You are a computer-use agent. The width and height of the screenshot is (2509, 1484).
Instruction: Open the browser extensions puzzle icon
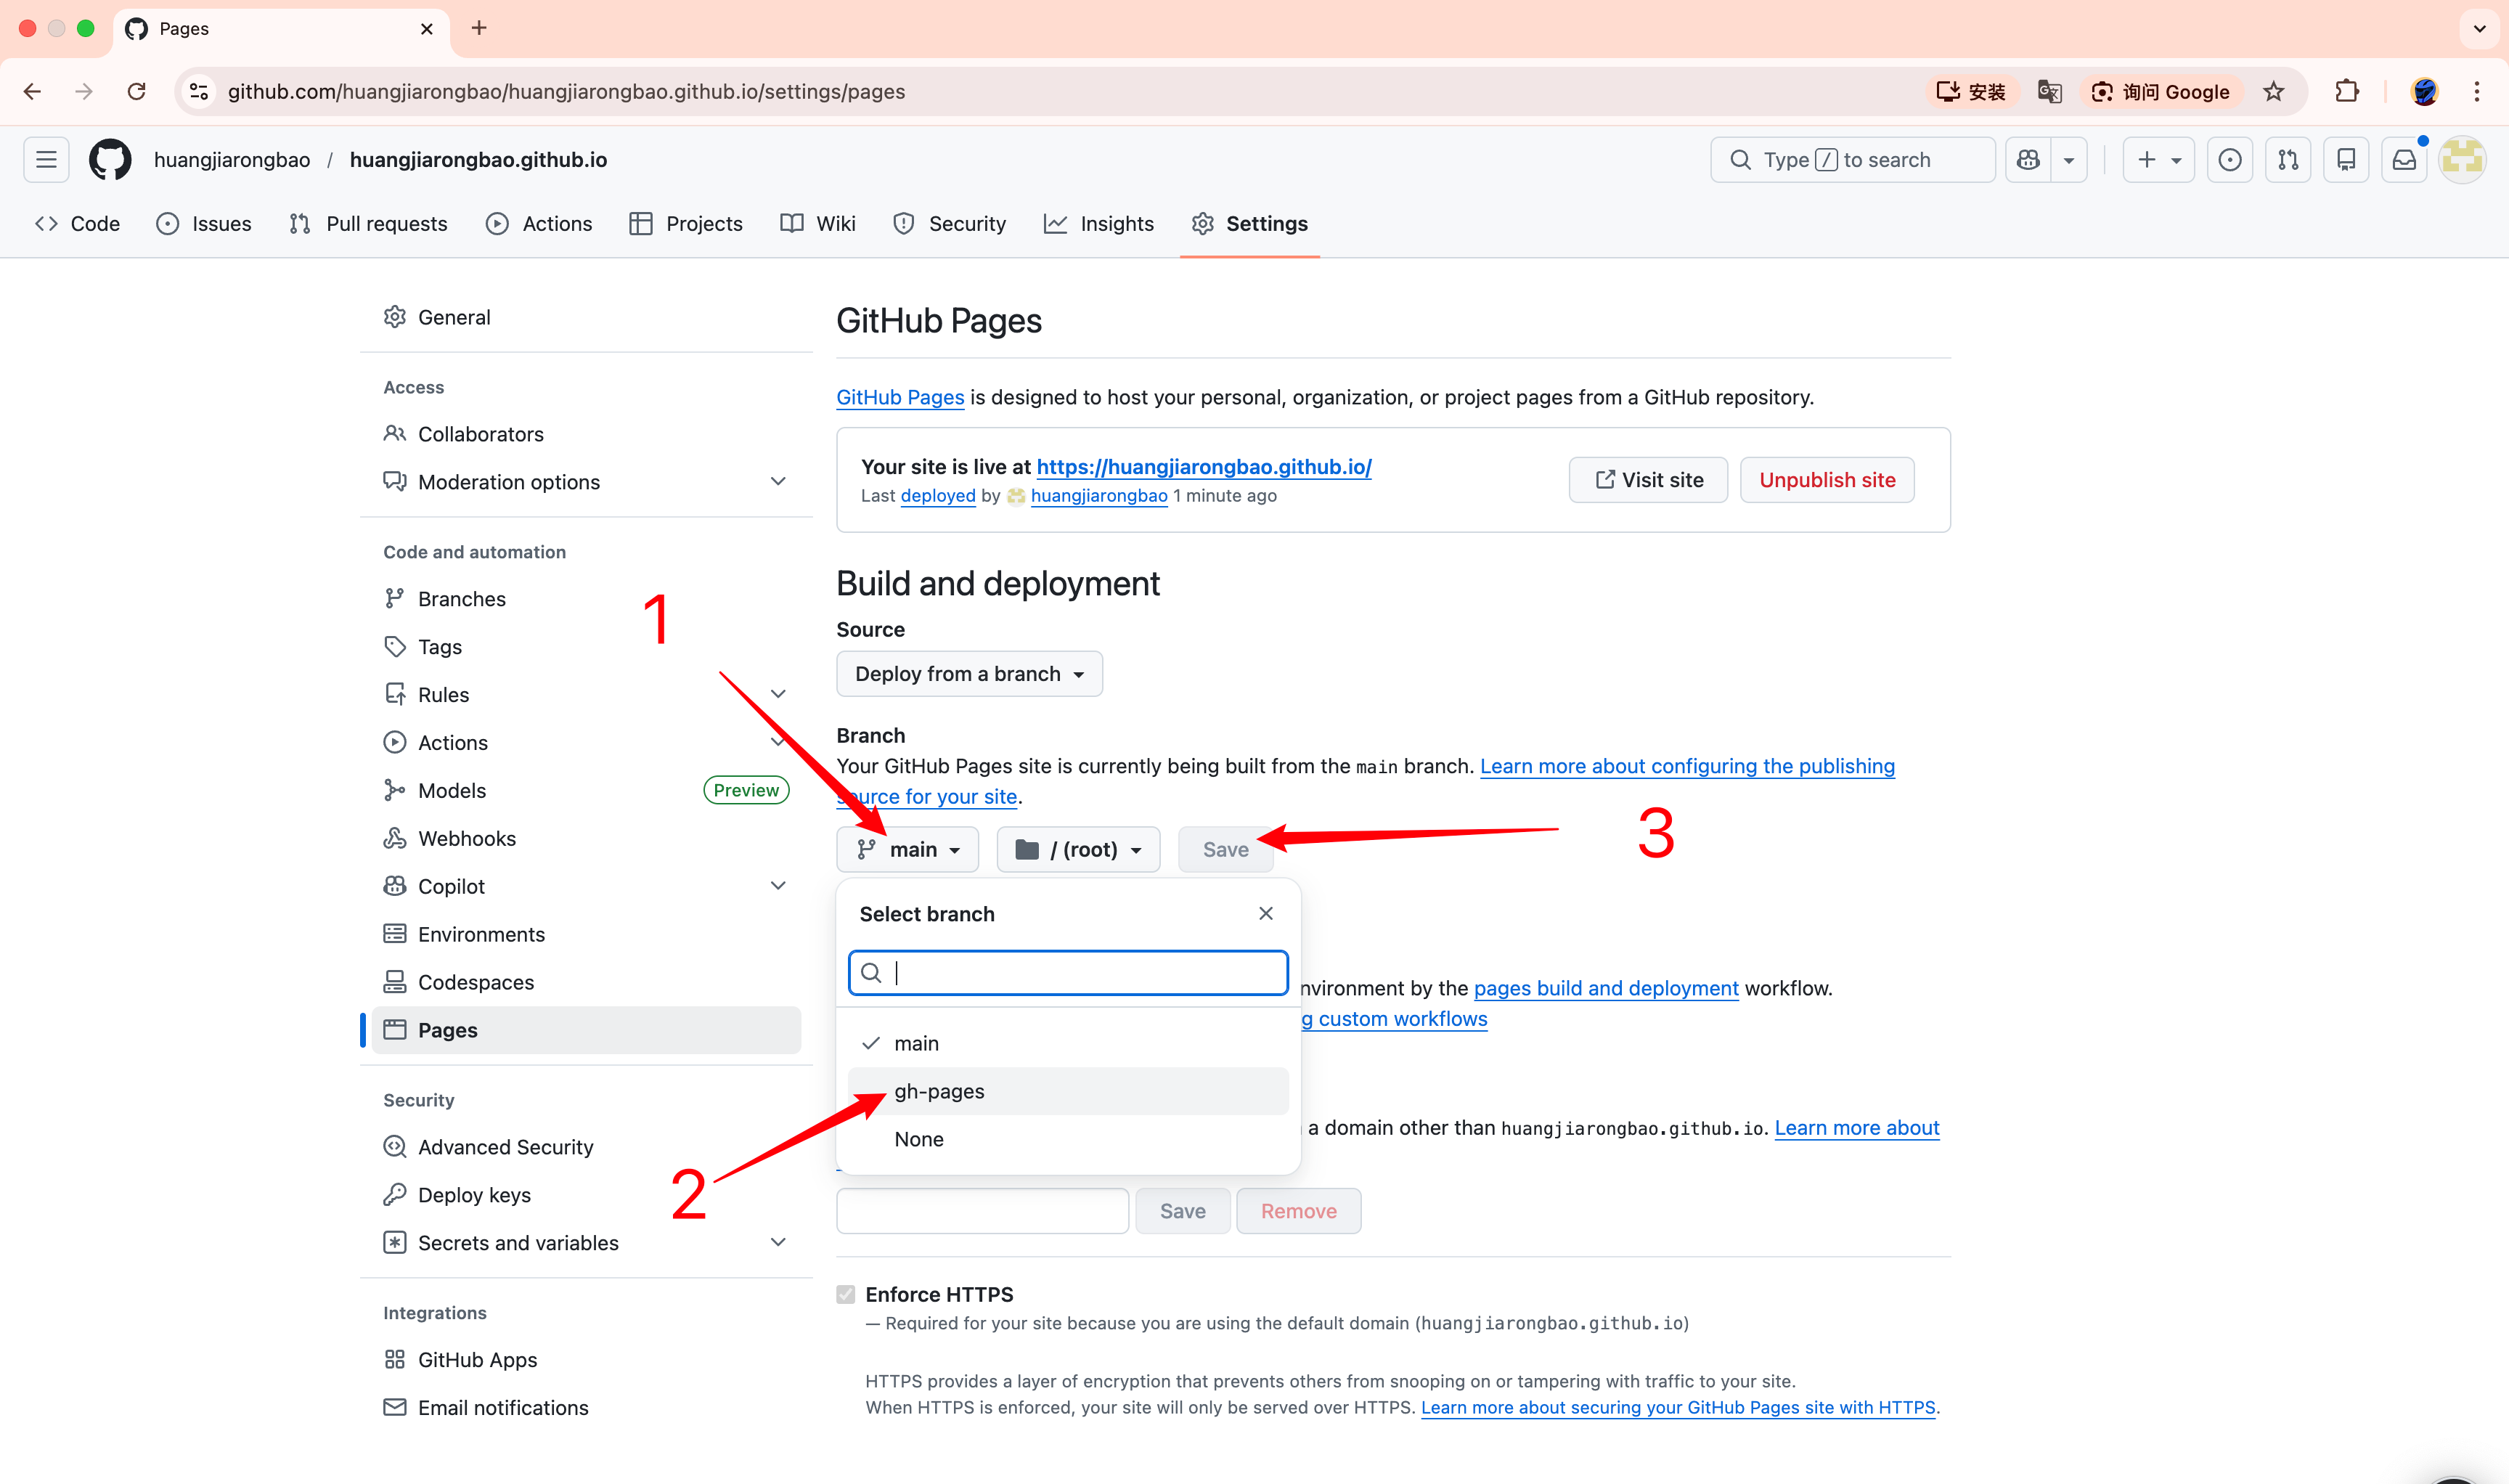tap(2347, 92)
